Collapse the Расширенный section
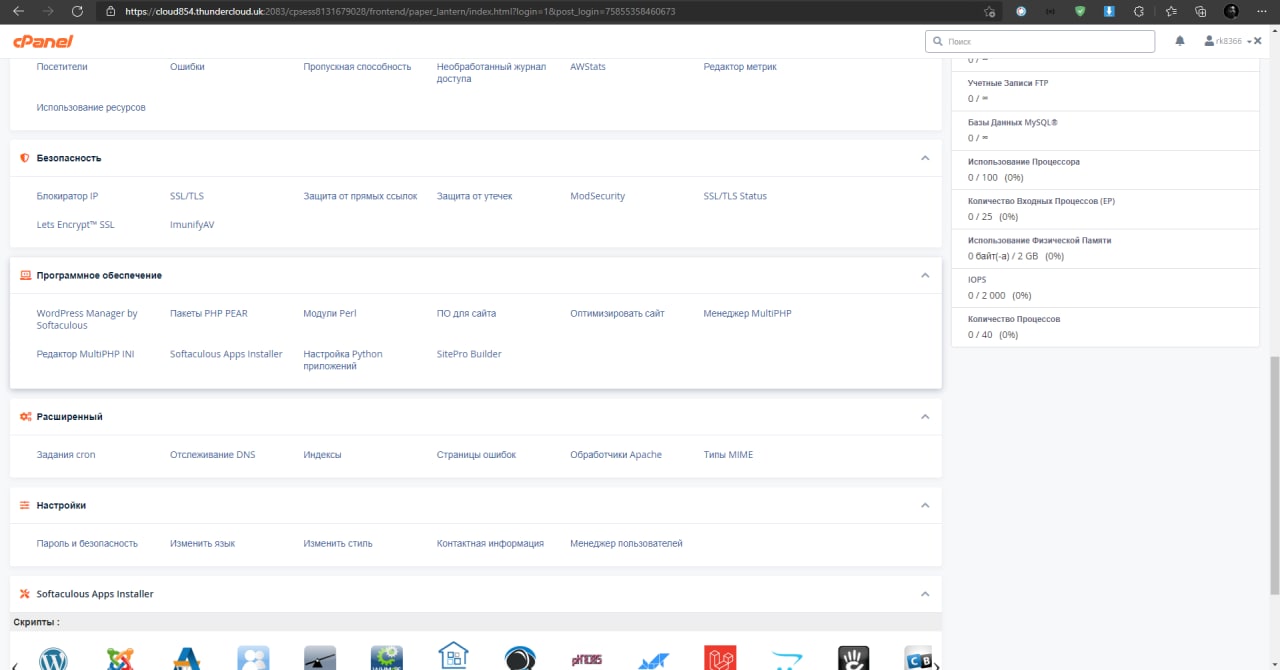1280x670 pixels. pos(925,416)
